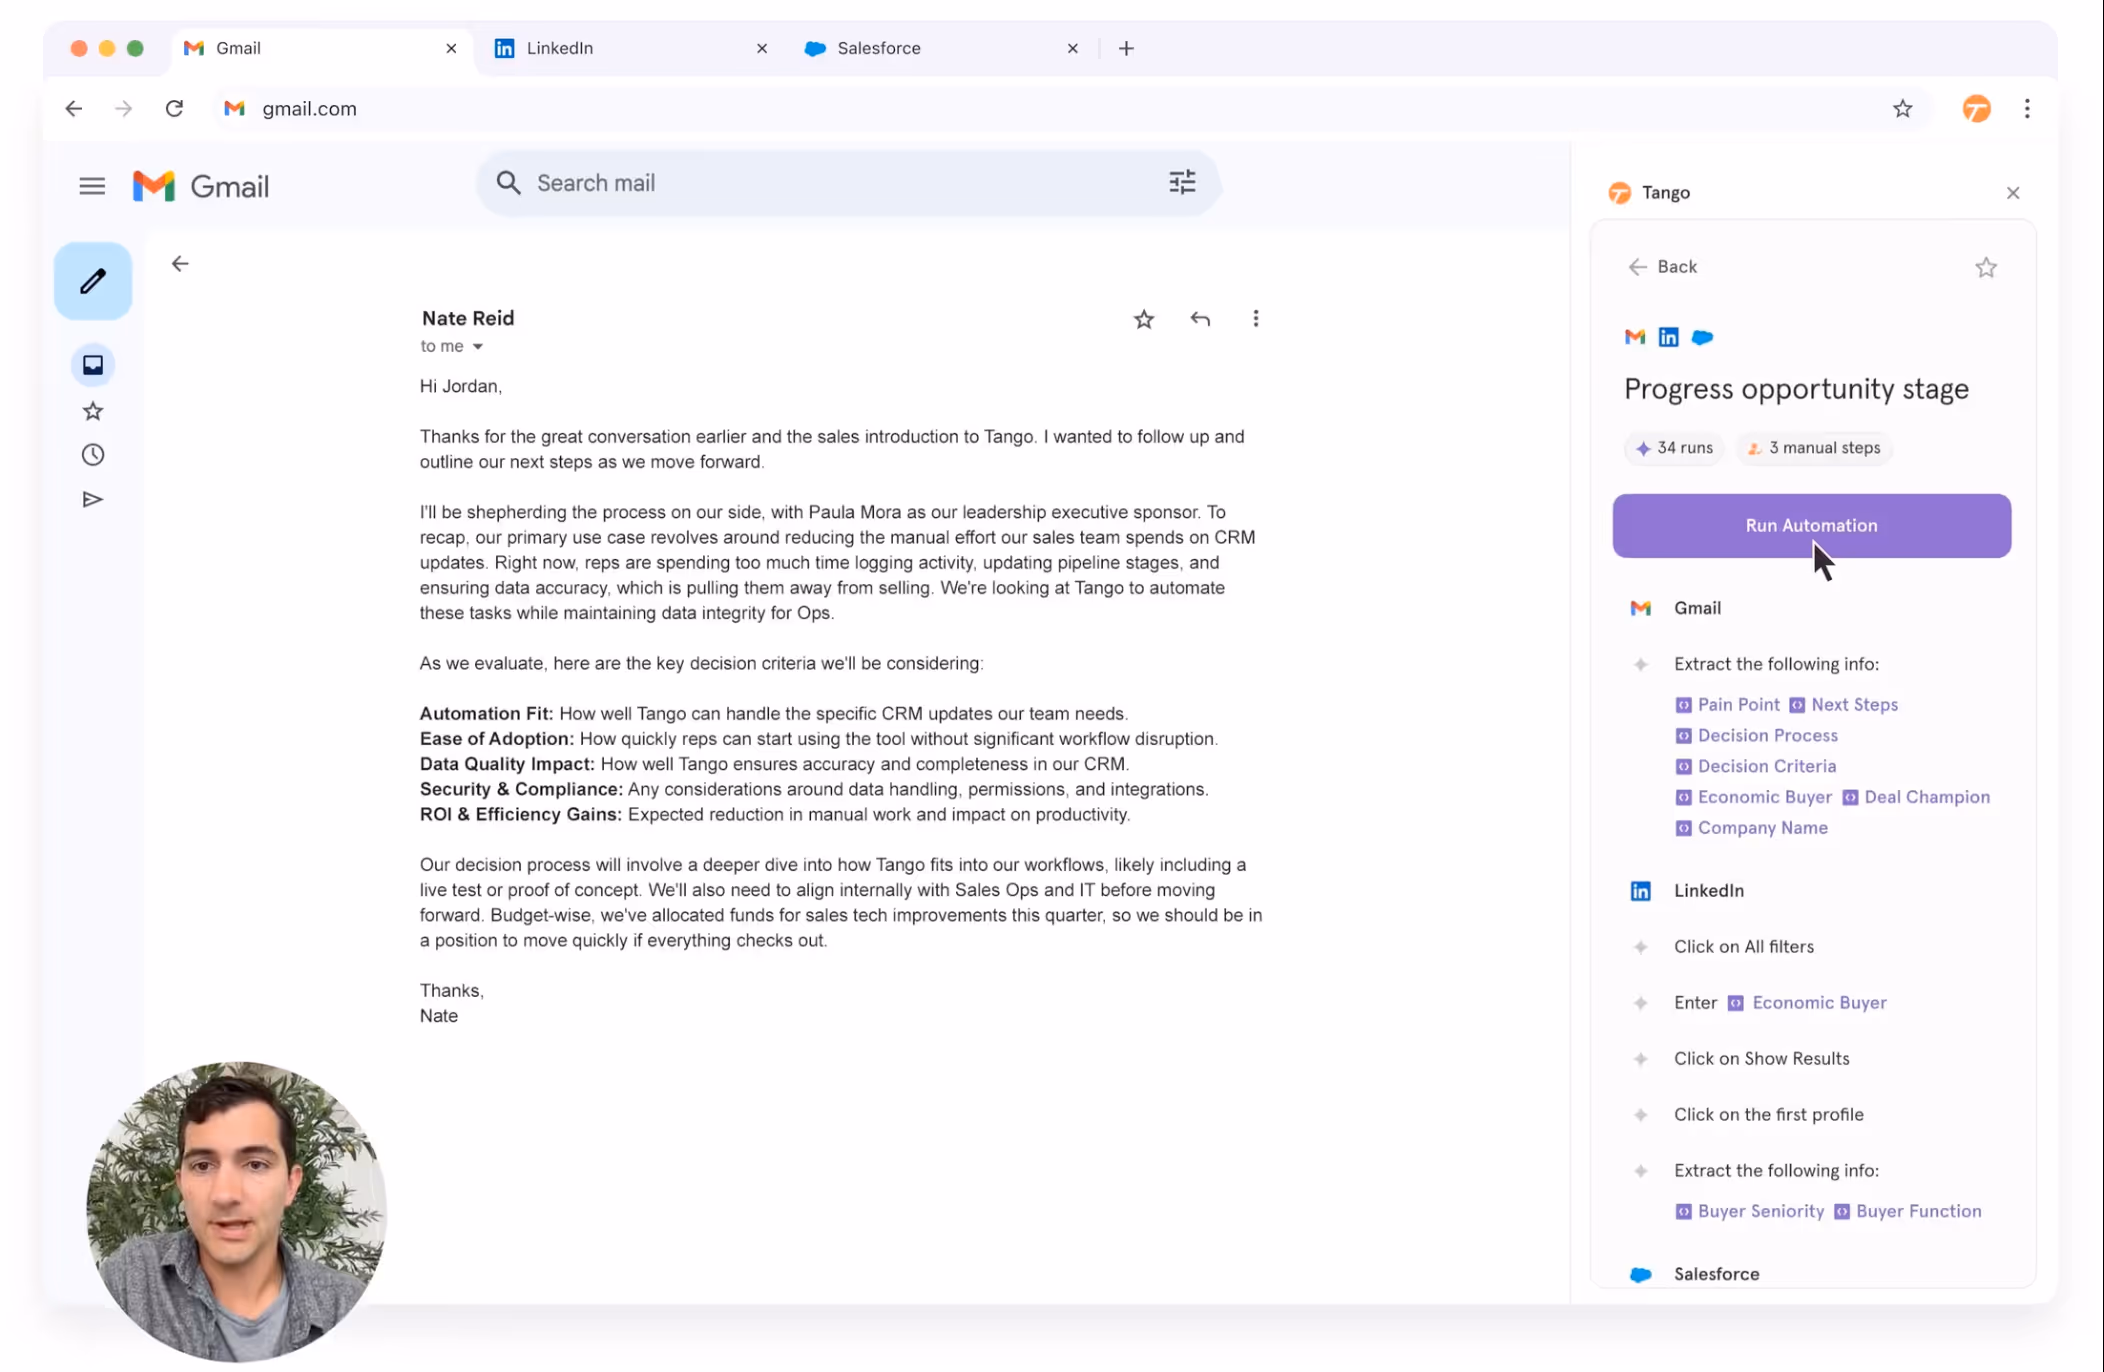
Task: Select the Gmail browser tab
Action: click(x=320, y=48)
